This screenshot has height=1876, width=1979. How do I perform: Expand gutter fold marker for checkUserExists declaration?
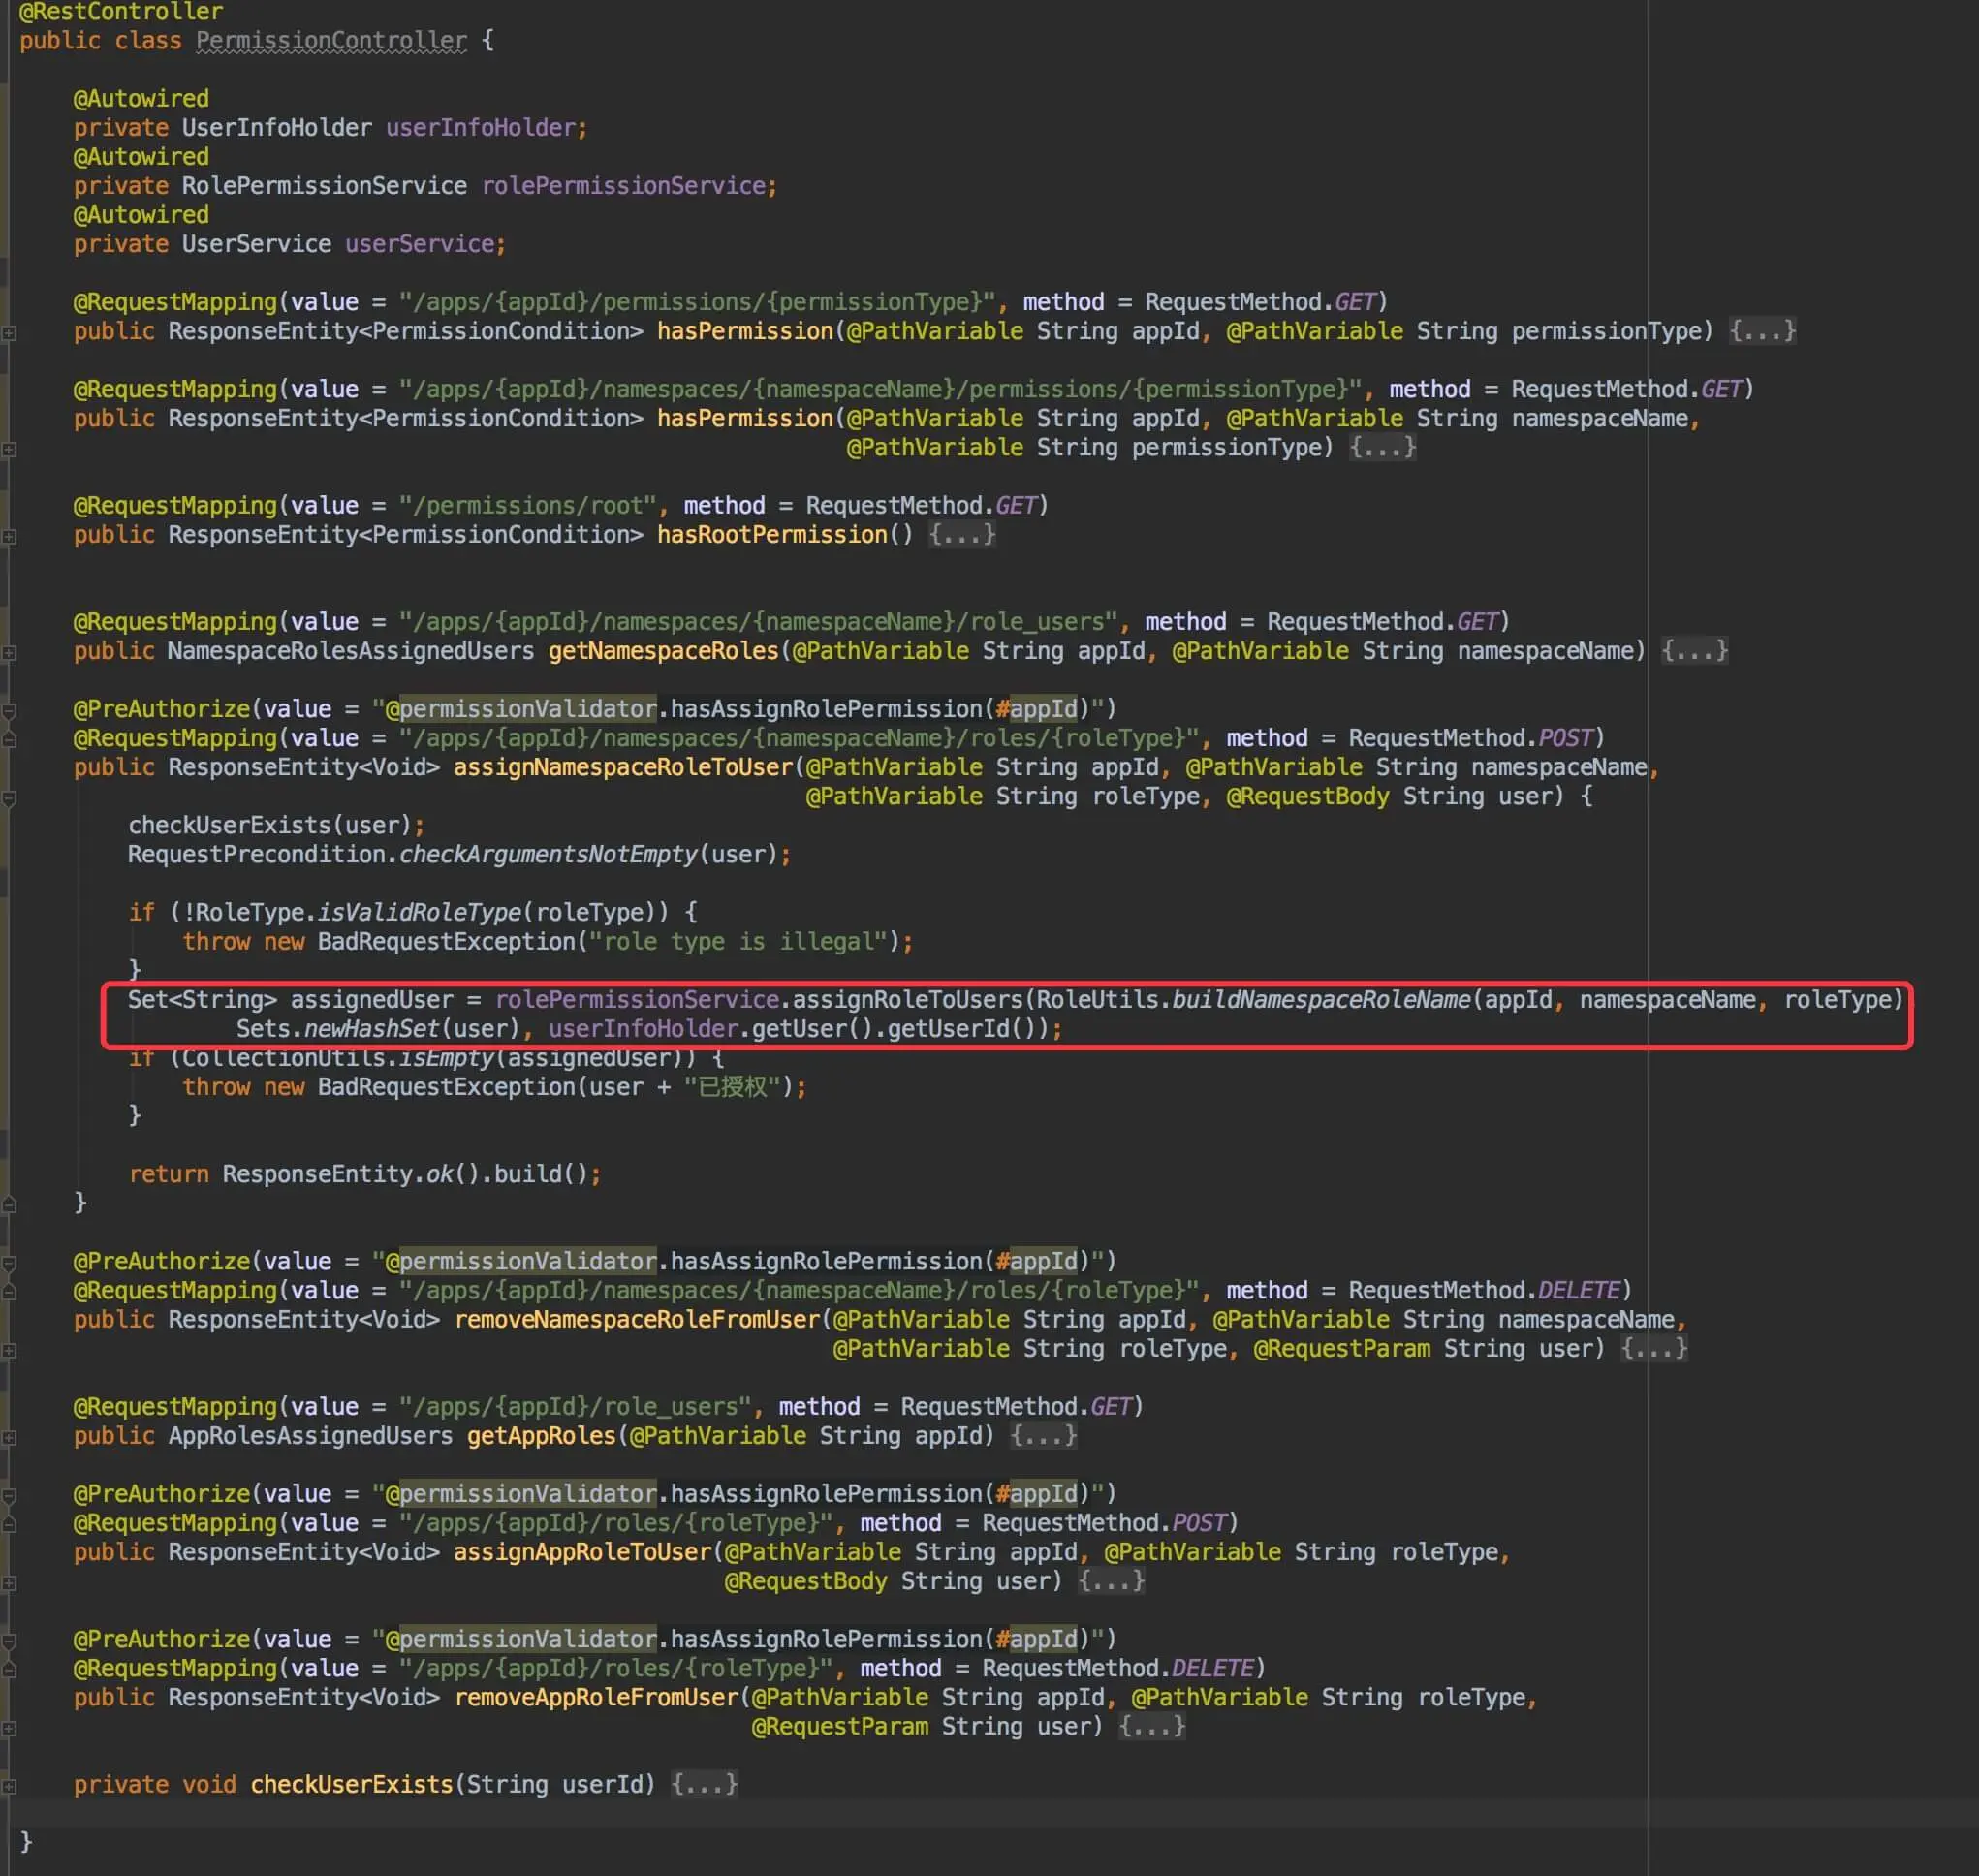click(9, 1786)
